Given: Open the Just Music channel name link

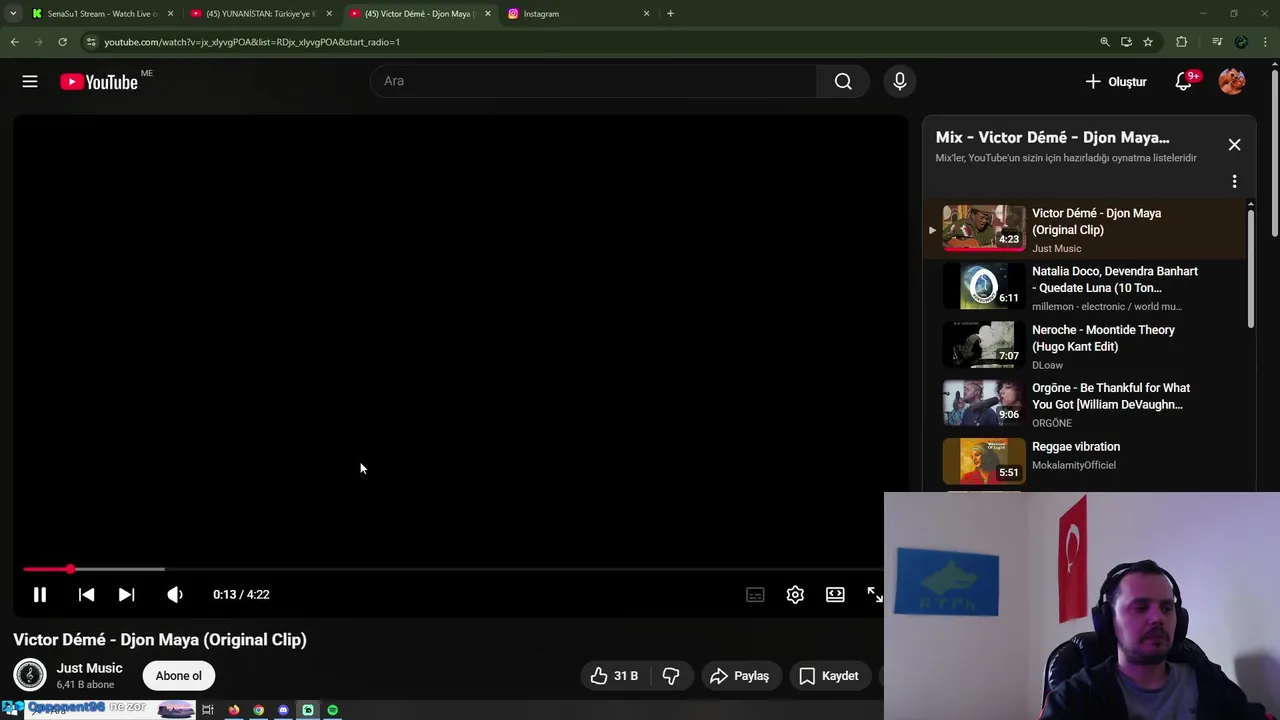Looking at the screenshot, I should pyautogui.click(x=89, y=668).
